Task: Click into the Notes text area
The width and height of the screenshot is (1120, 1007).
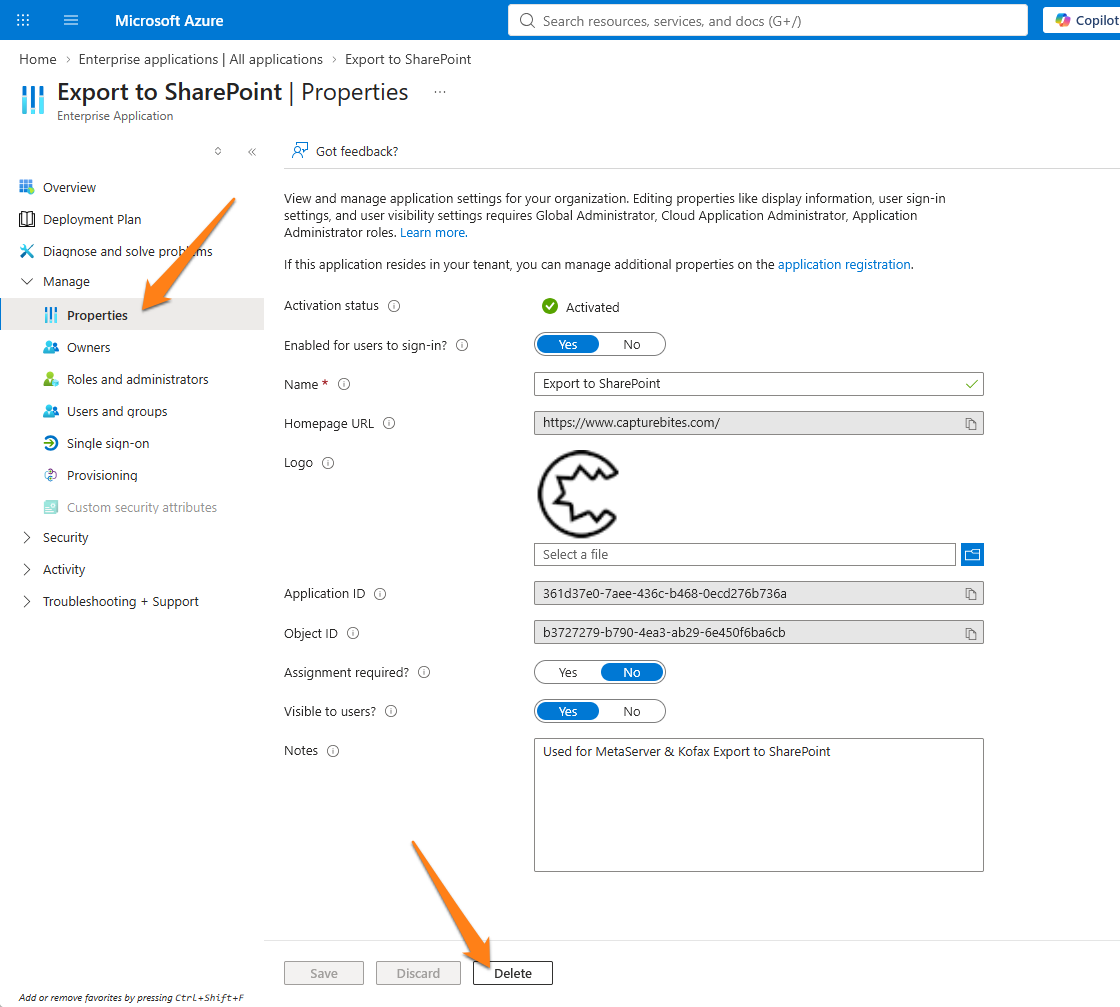Action: (x=759, y=805)
